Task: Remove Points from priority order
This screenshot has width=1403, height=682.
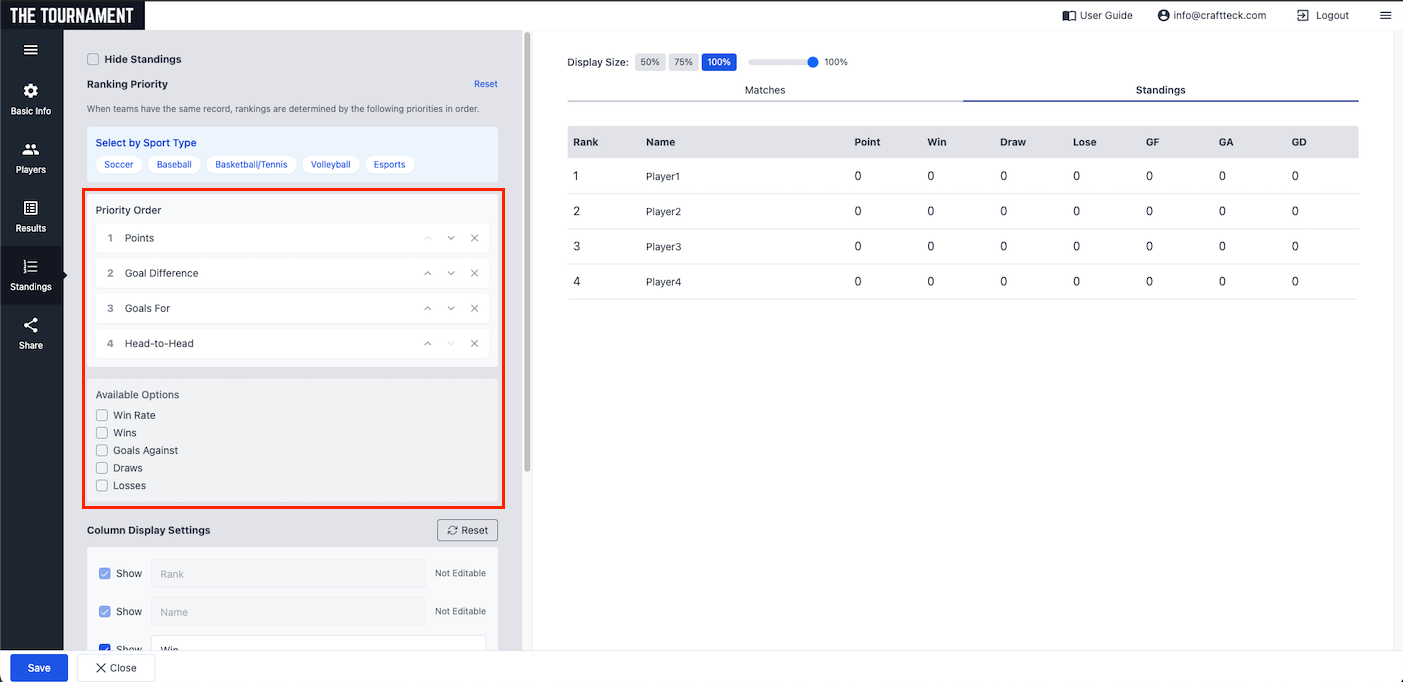Action: point(474,238)
